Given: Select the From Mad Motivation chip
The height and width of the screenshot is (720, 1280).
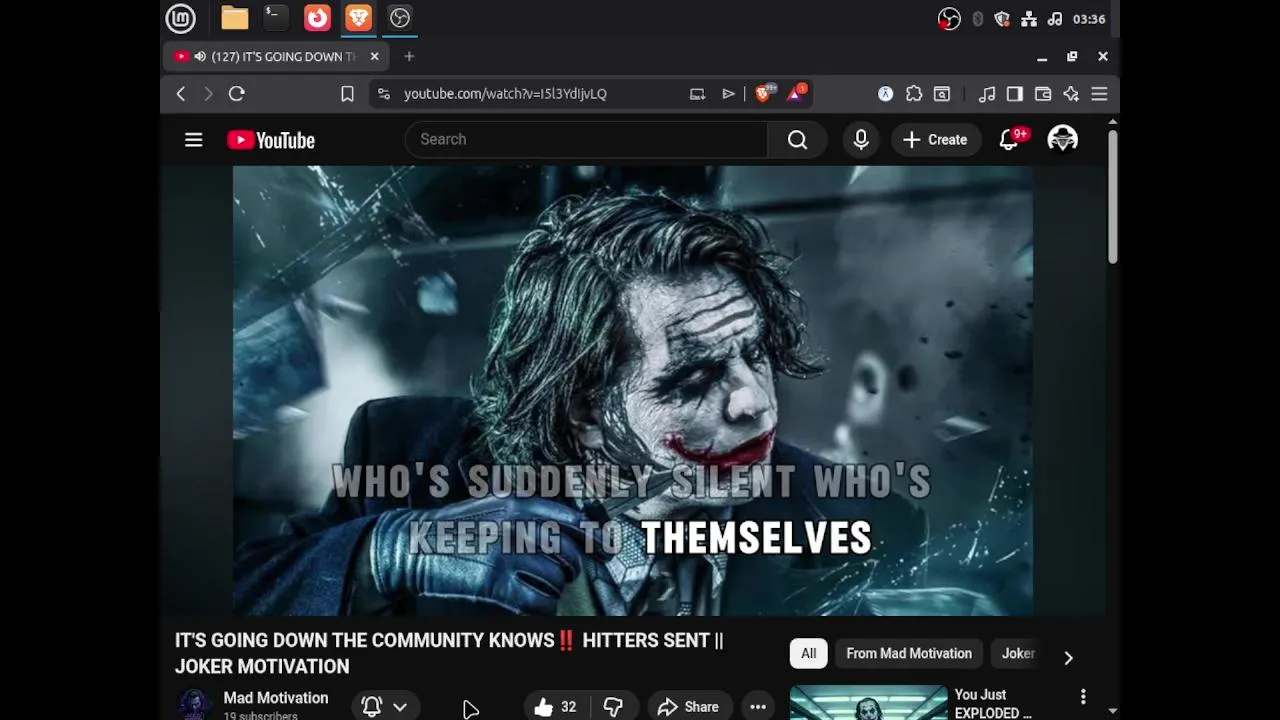Looking at the screenshot, I should tap(909, 654).
